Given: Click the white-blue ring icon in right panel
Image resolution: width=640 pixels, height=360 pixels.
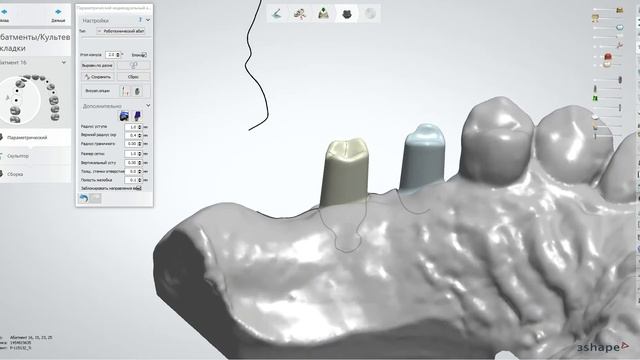Looking at the screenshot, I should point(620,27).
